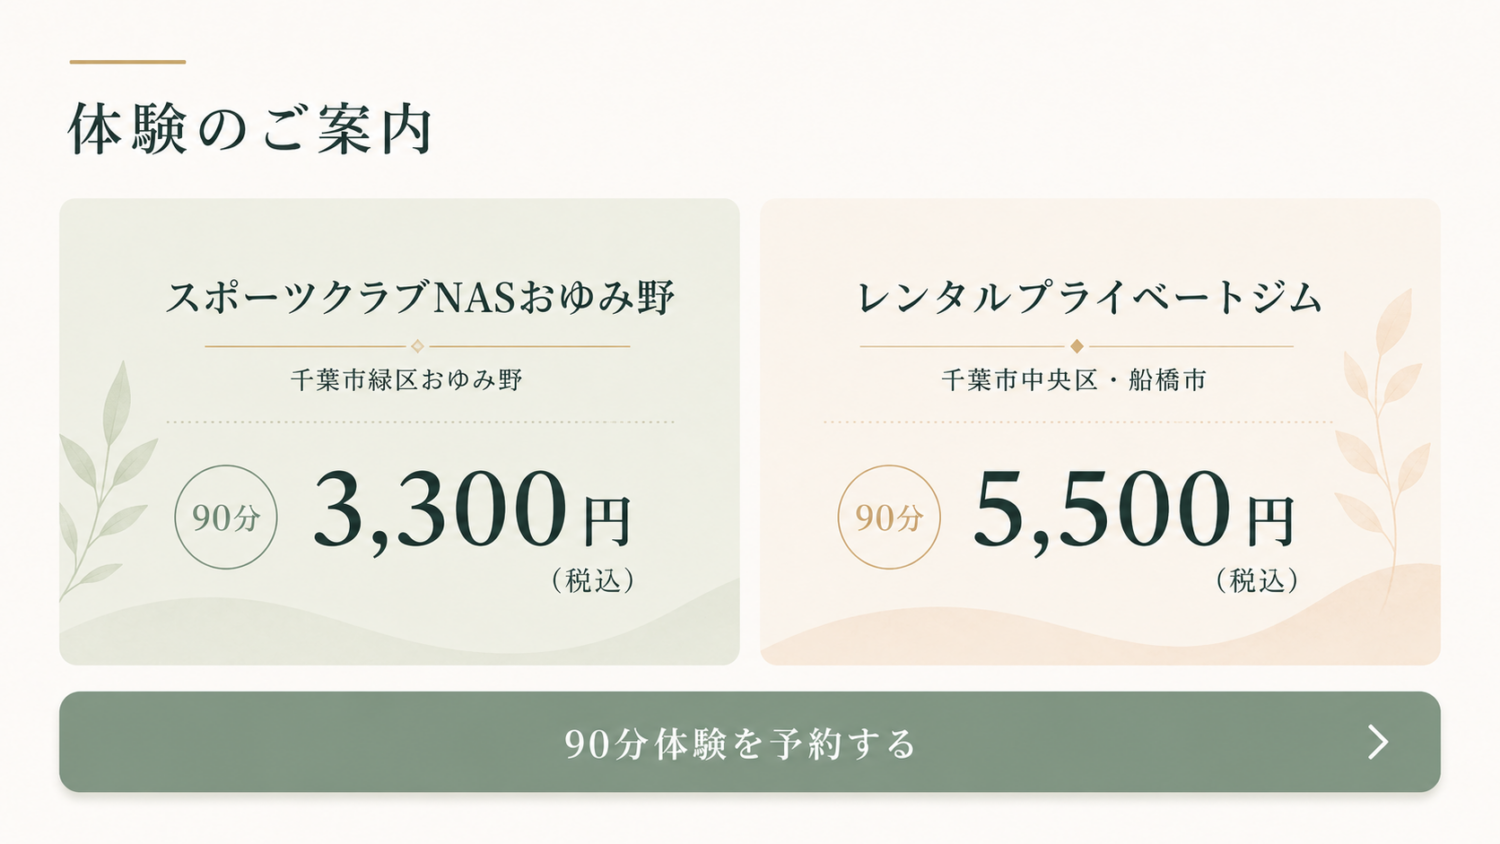Click the 5,500円 price
This screenshot has height=844, width=1500.
pos(1134,510)
